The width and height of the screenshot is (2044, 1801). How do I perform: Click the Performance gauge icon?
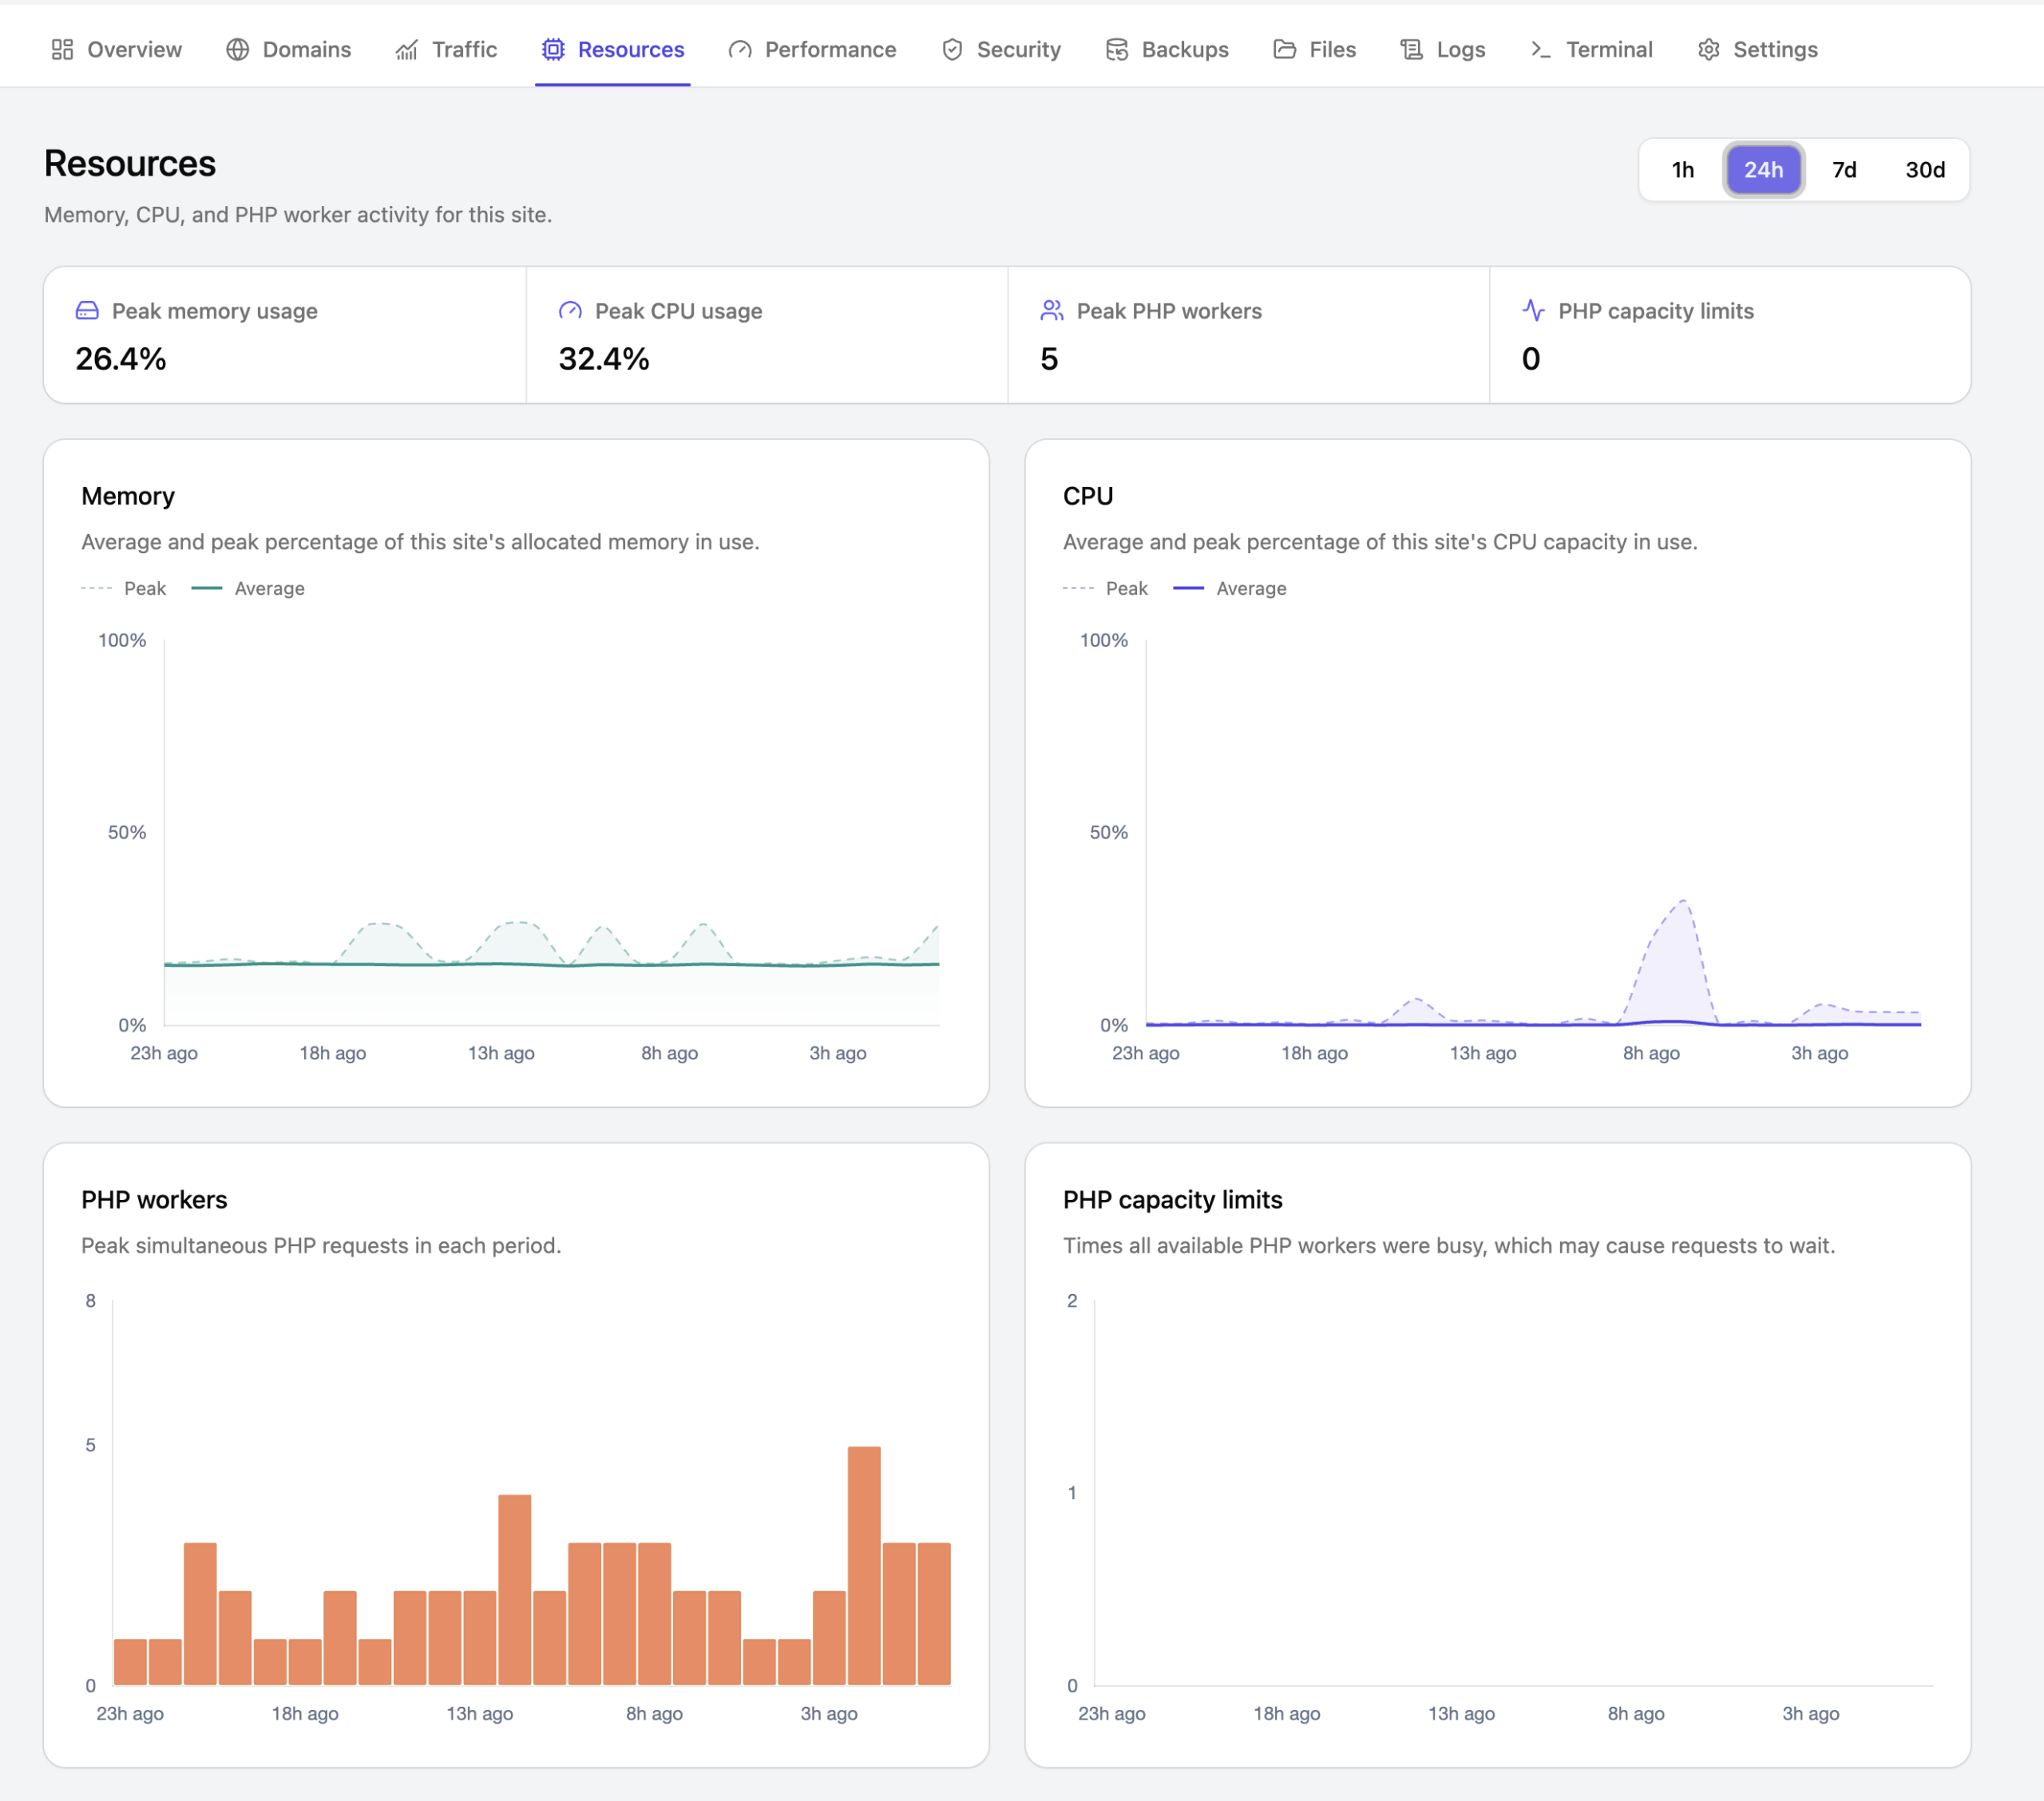740,49
